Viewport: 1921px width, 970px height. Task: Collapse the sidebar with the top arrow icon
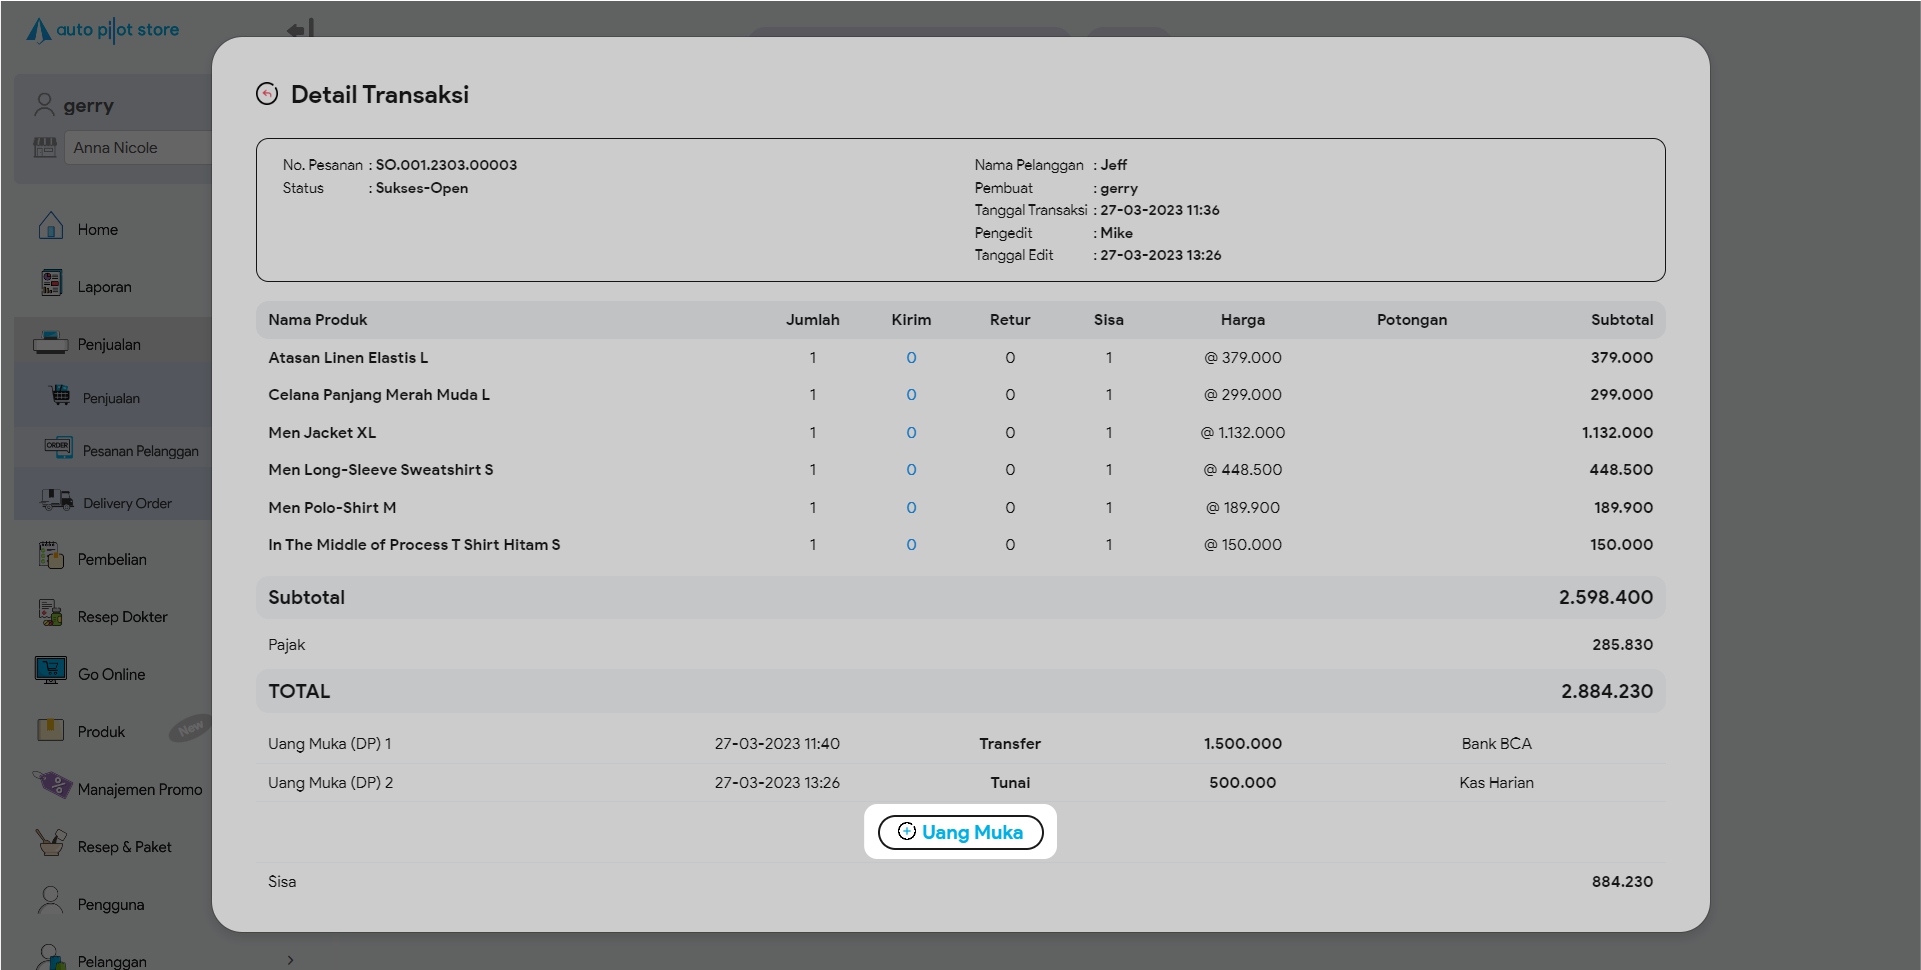(x=301, y=29)
